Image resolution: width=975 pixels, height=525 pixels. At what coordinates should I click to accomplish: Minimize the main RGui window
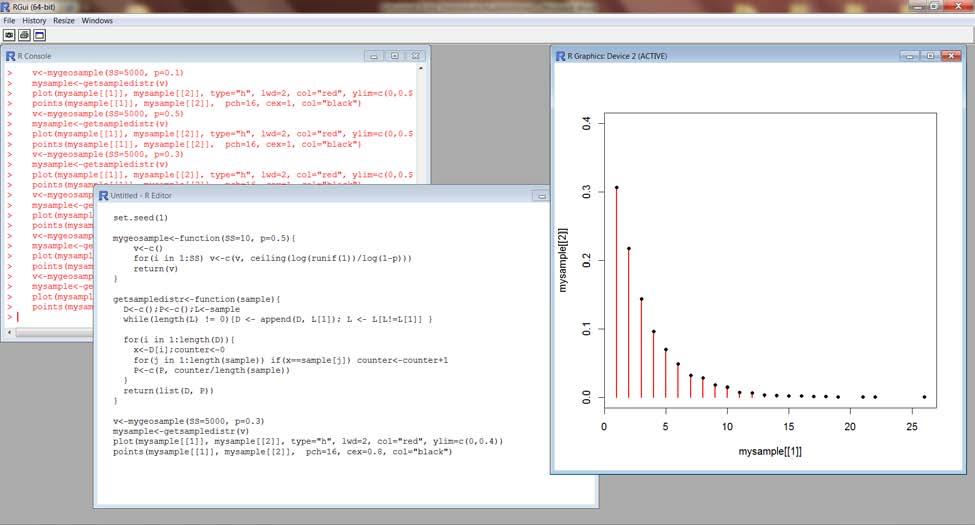point(917,6)
